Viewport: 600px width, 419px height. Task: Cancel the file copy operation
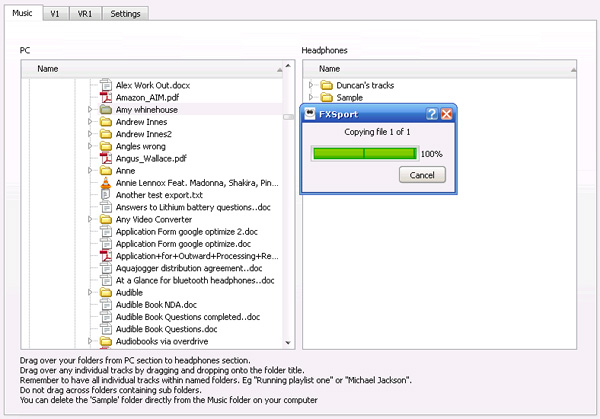click(x=422, y=175)
